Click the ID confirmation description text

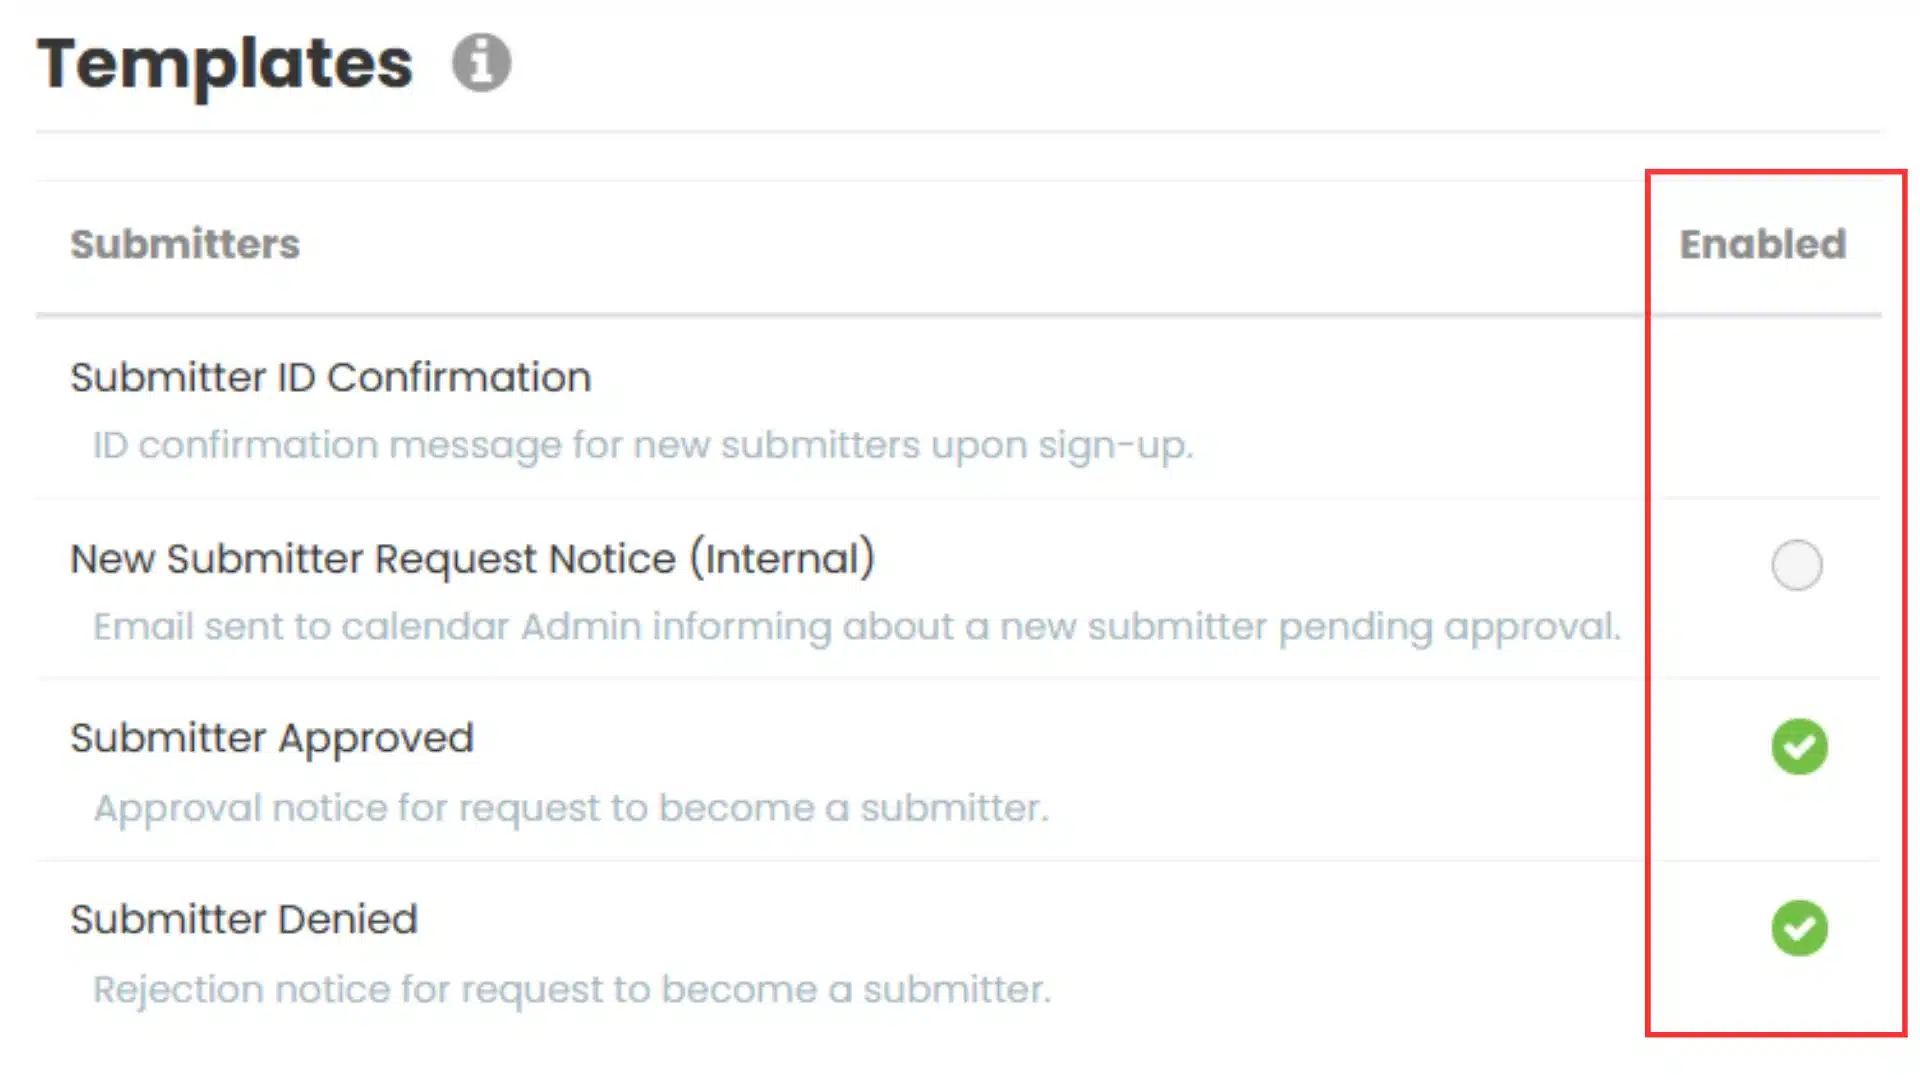click(643, 446)
